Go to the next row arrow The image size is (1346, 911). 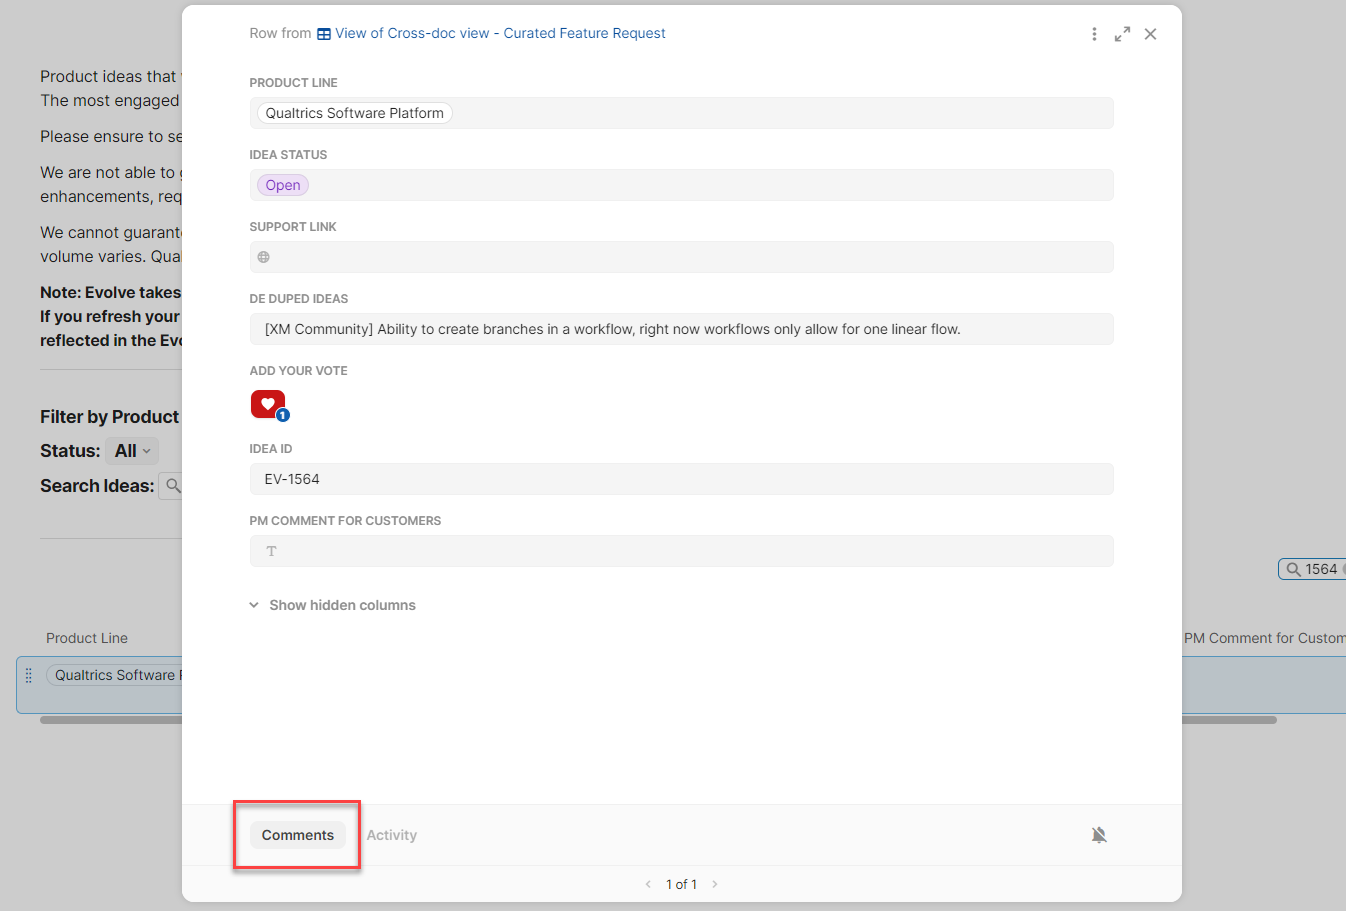point(715,884)
